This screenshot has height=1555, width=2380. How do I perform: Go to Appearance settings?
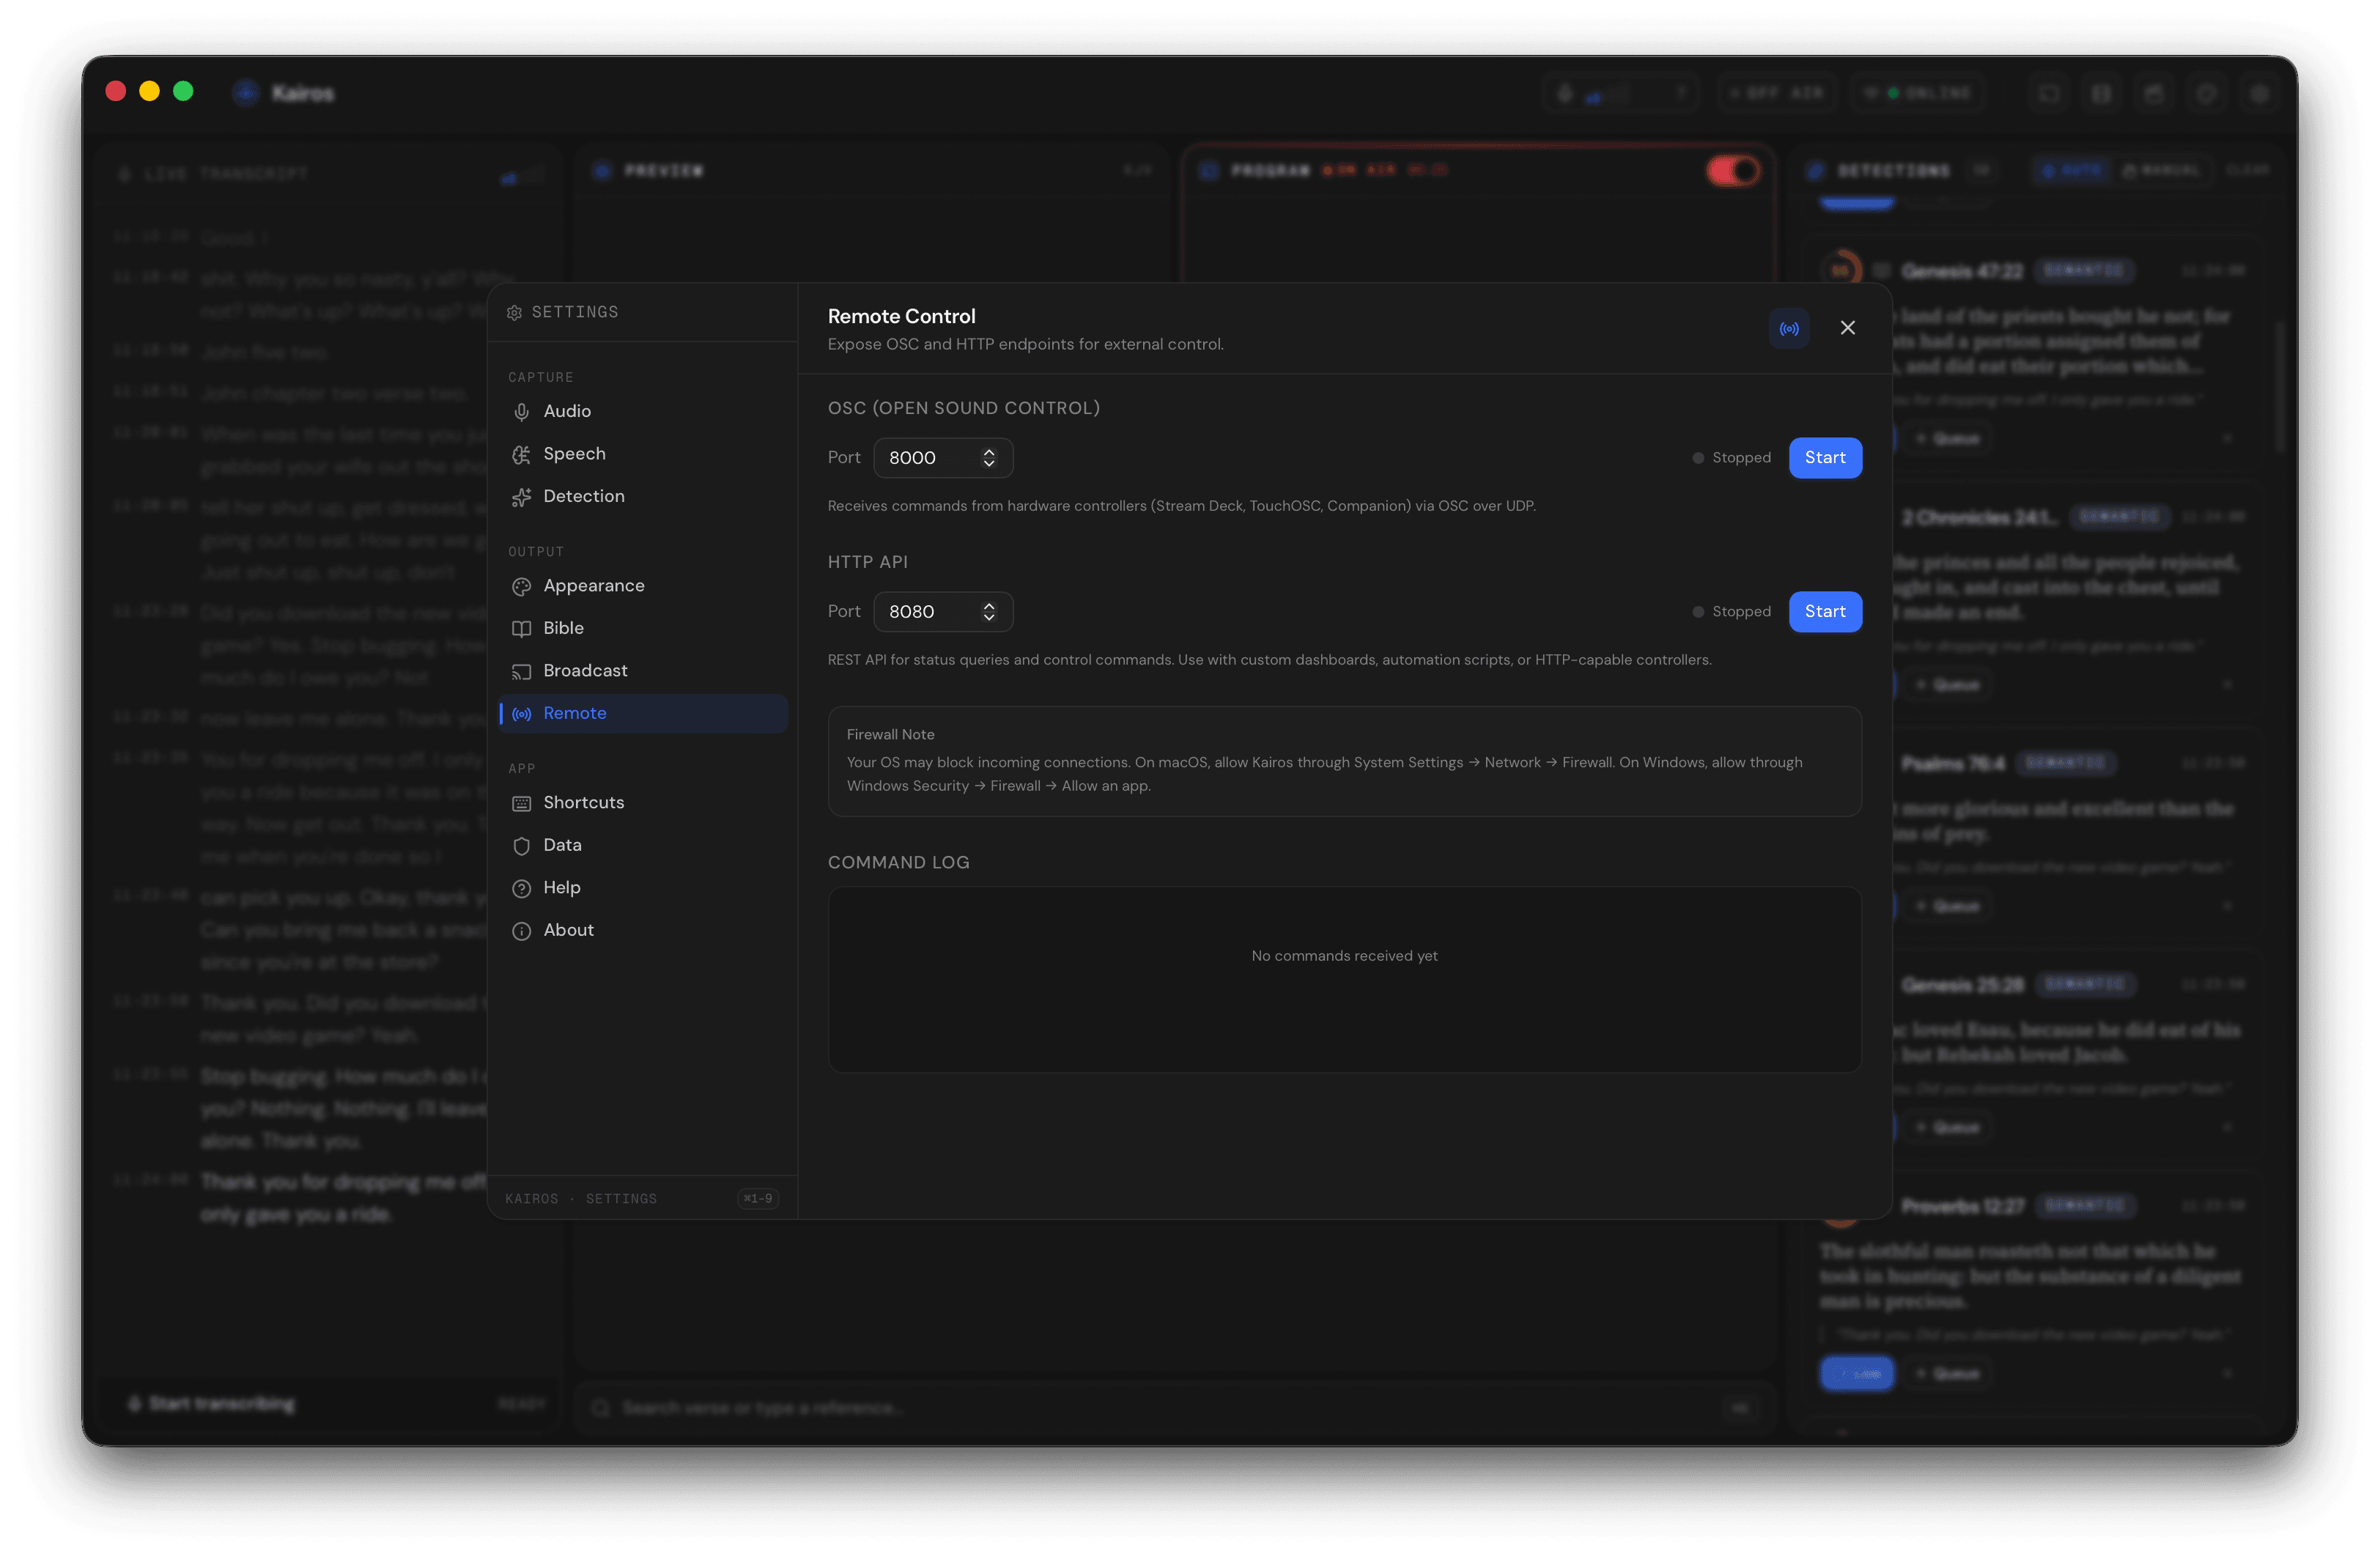(x=643, y=586)
